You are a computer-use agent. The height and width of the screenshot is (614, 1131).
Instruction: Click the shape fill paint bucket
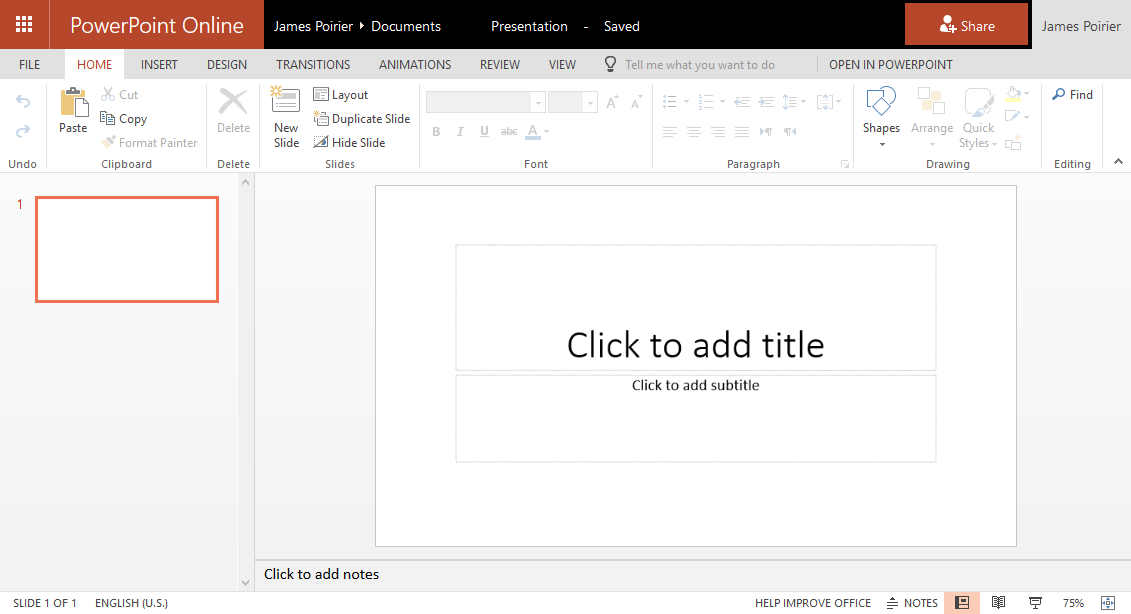pos(1013,94)
